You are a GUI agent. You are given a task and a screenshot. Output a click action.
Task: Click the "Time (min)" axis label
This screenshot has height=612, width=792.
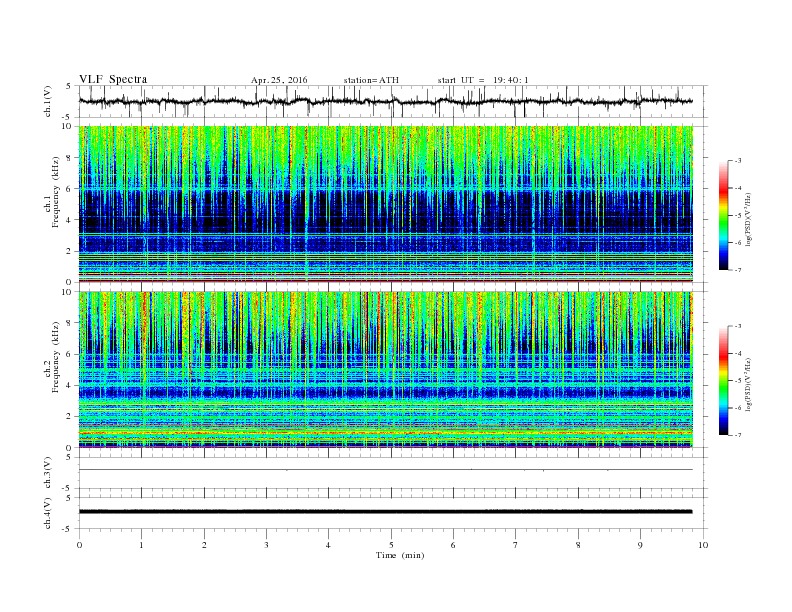[400, 555]
